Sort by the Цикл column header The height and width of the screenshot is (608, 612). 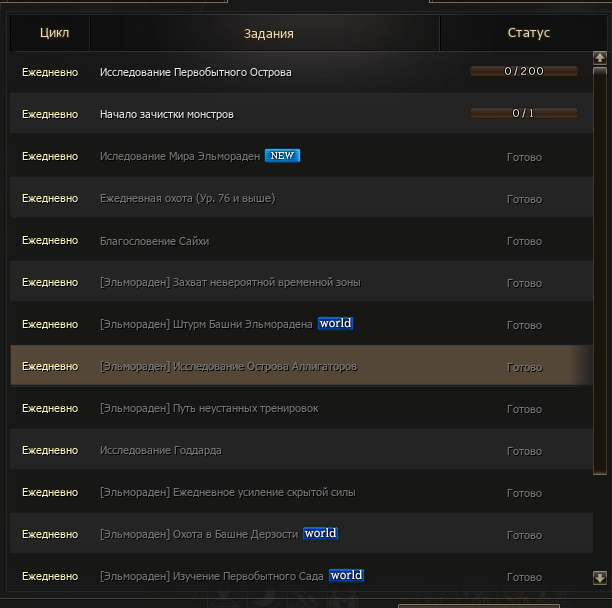coord(54,33)
